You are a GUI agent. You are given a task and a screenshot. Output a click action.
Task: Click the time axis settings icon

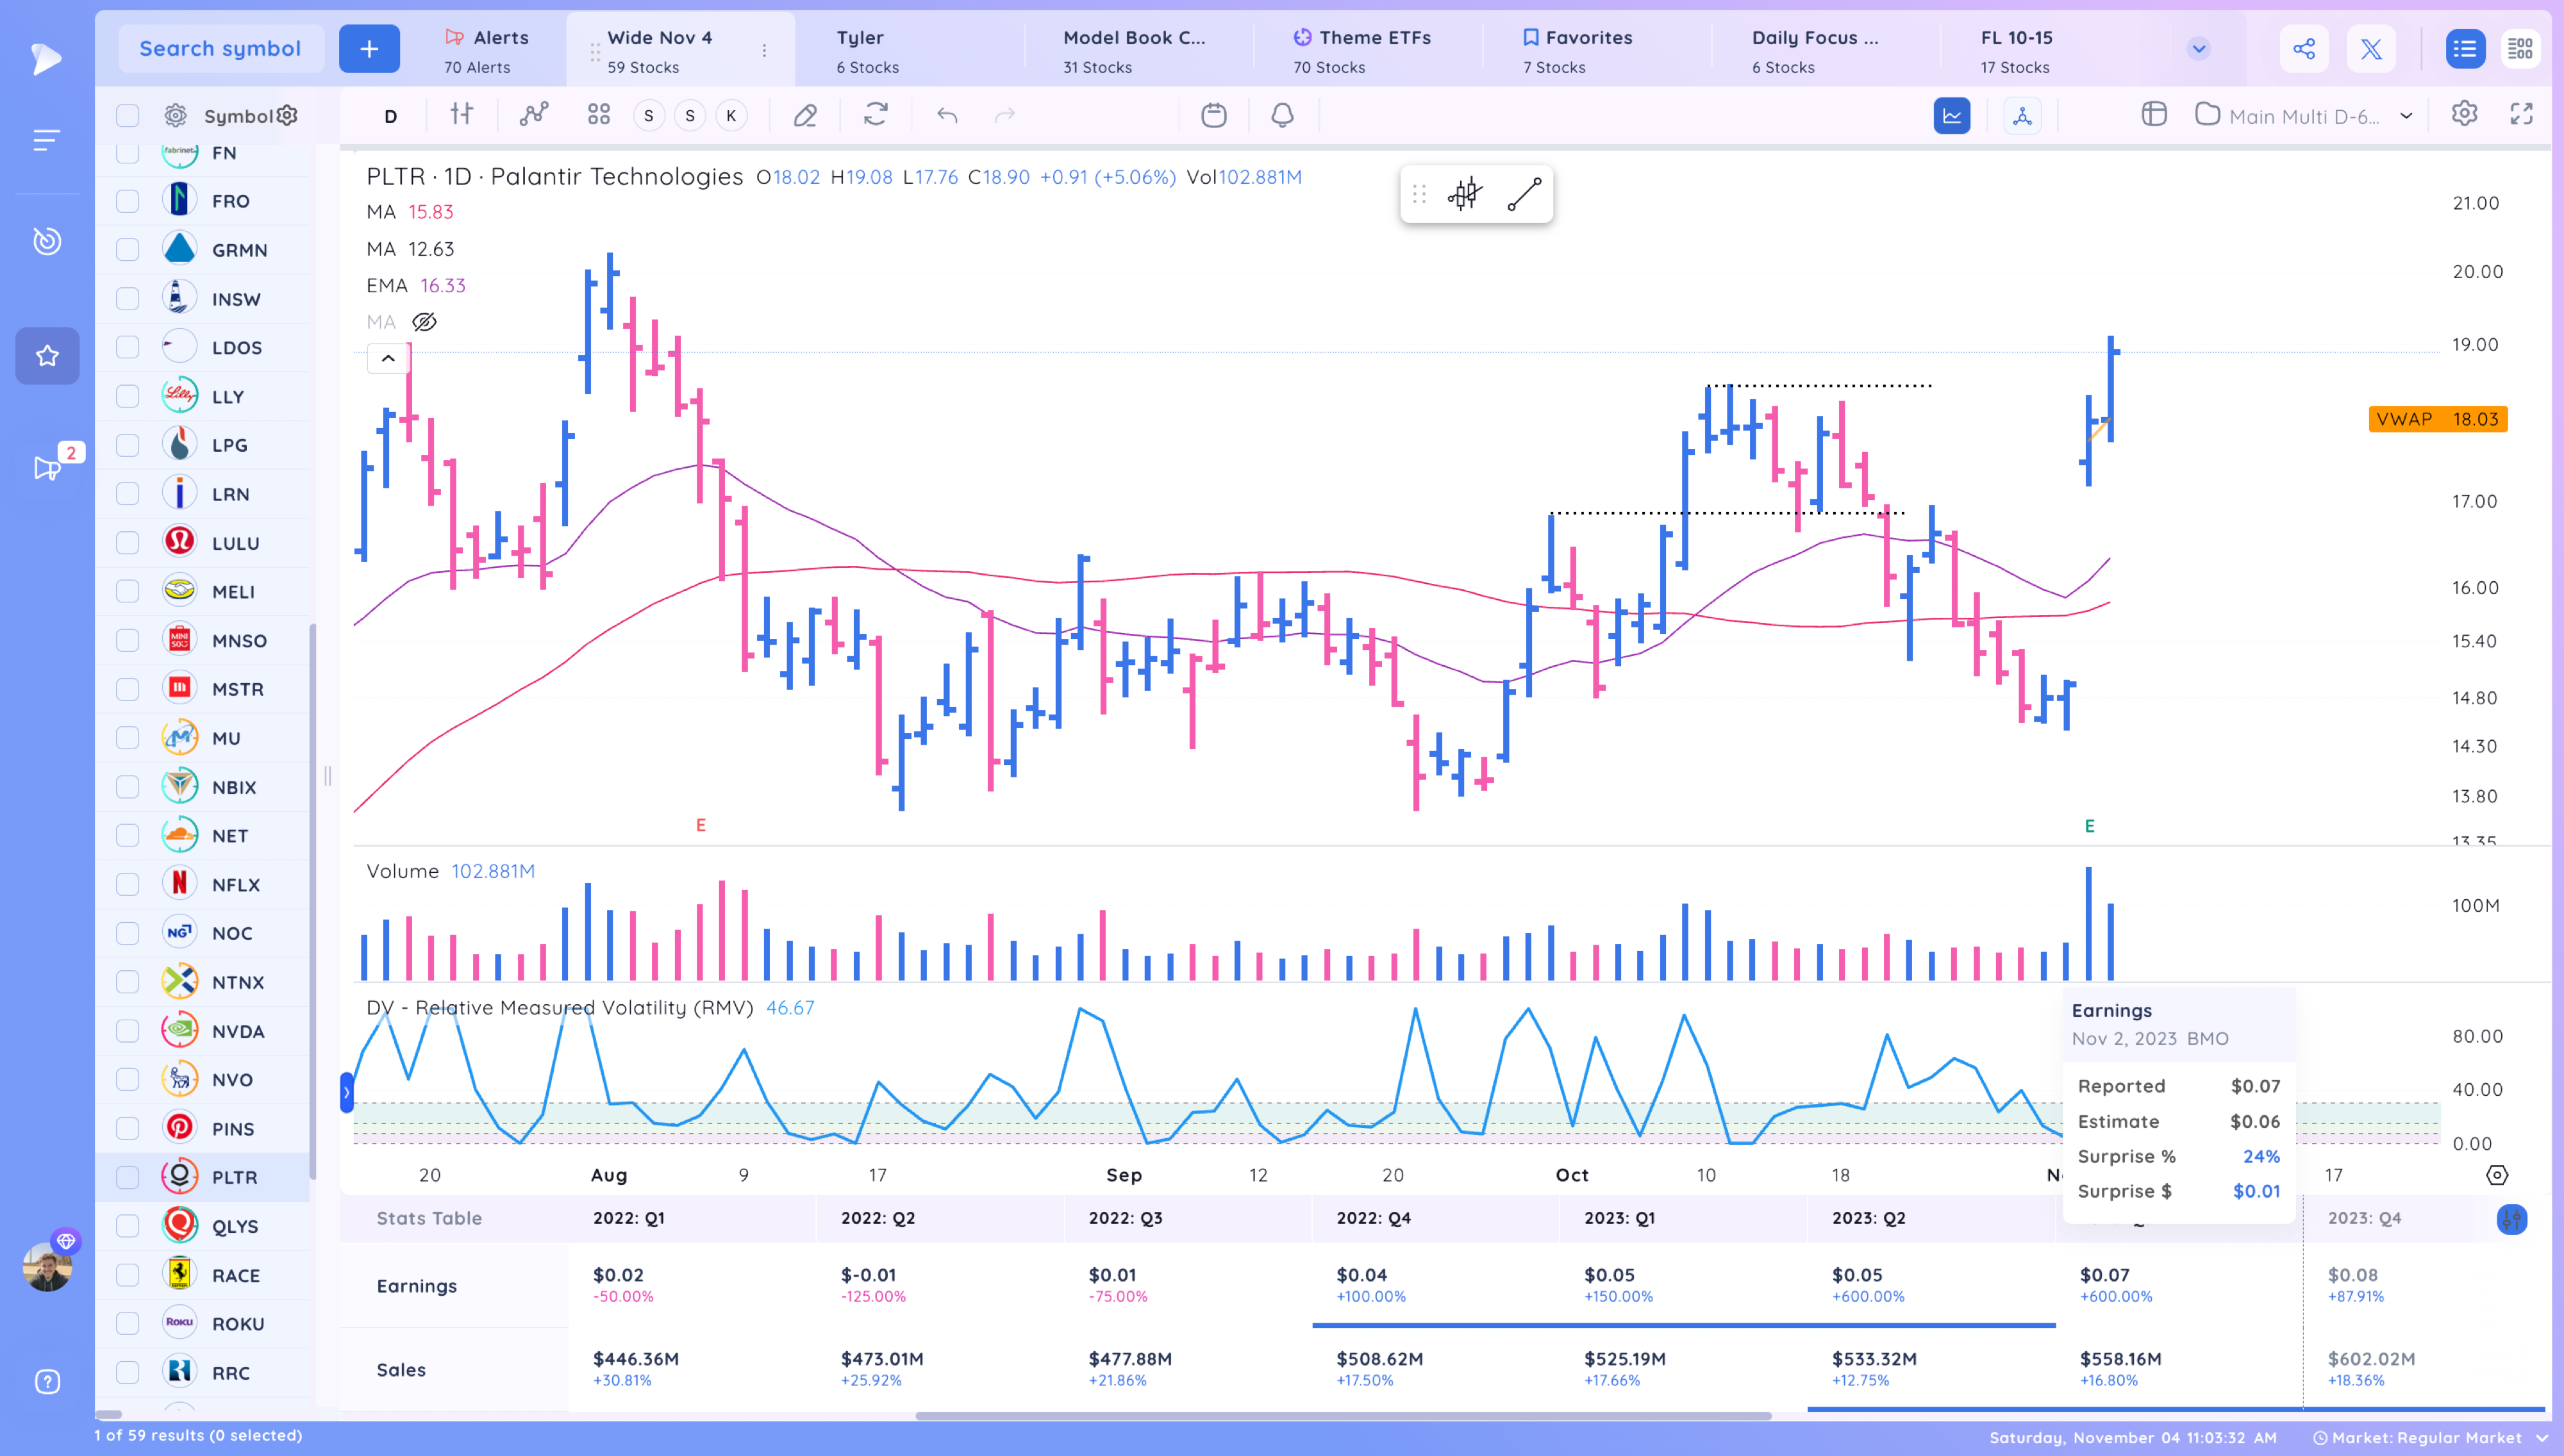coord(2496,1175)
